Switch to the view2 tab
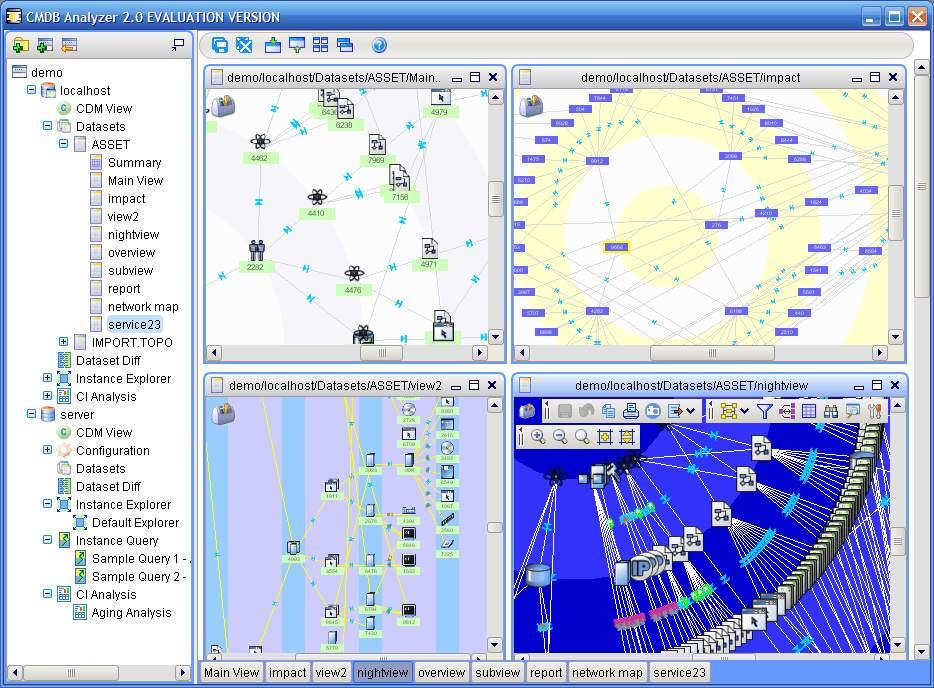Image resolution: width=934 pixels, height=688 pixels. click(x=331, y=673)
